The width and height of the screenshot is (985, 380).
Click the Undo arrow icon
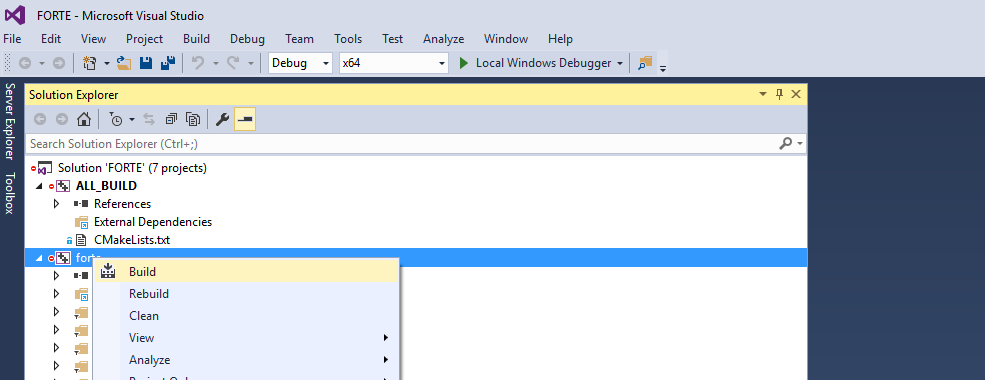[x=198, y=63]
